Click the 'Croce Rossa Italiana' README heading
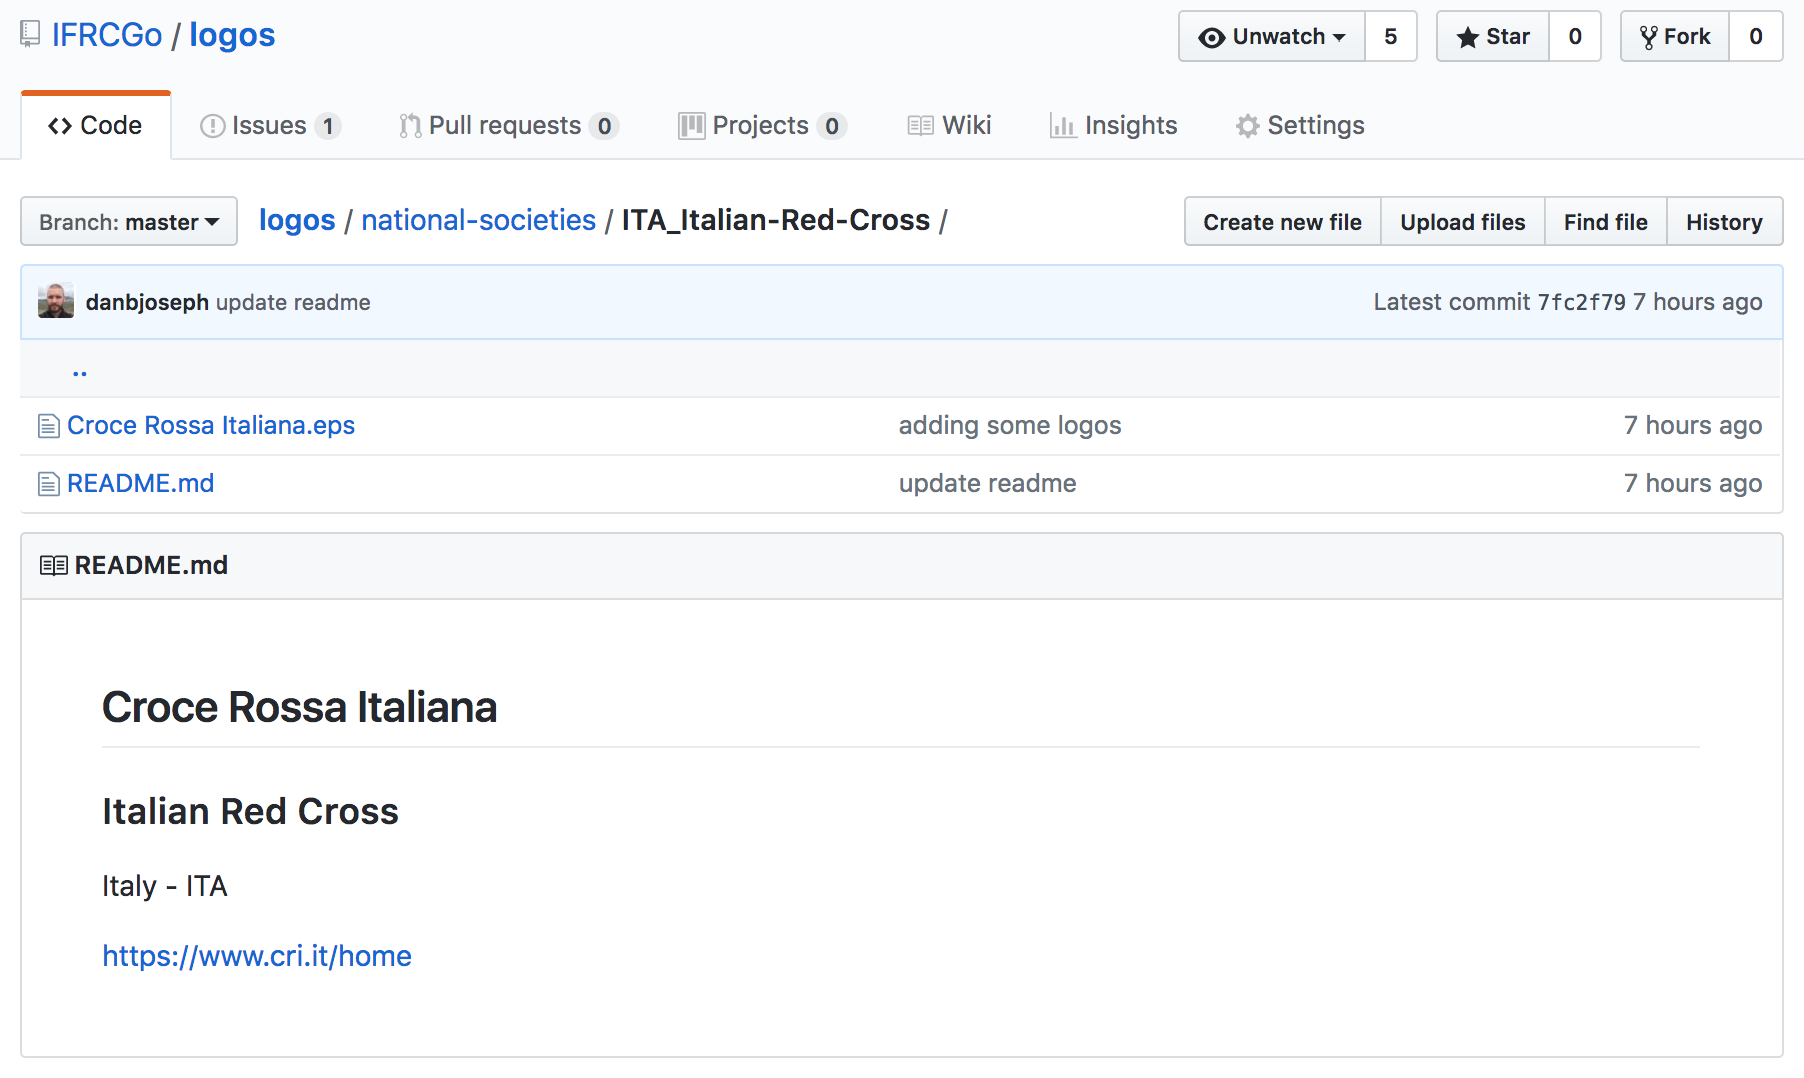The width and height of the screenshot is (1804, 1078). click(x=300, y=707)
